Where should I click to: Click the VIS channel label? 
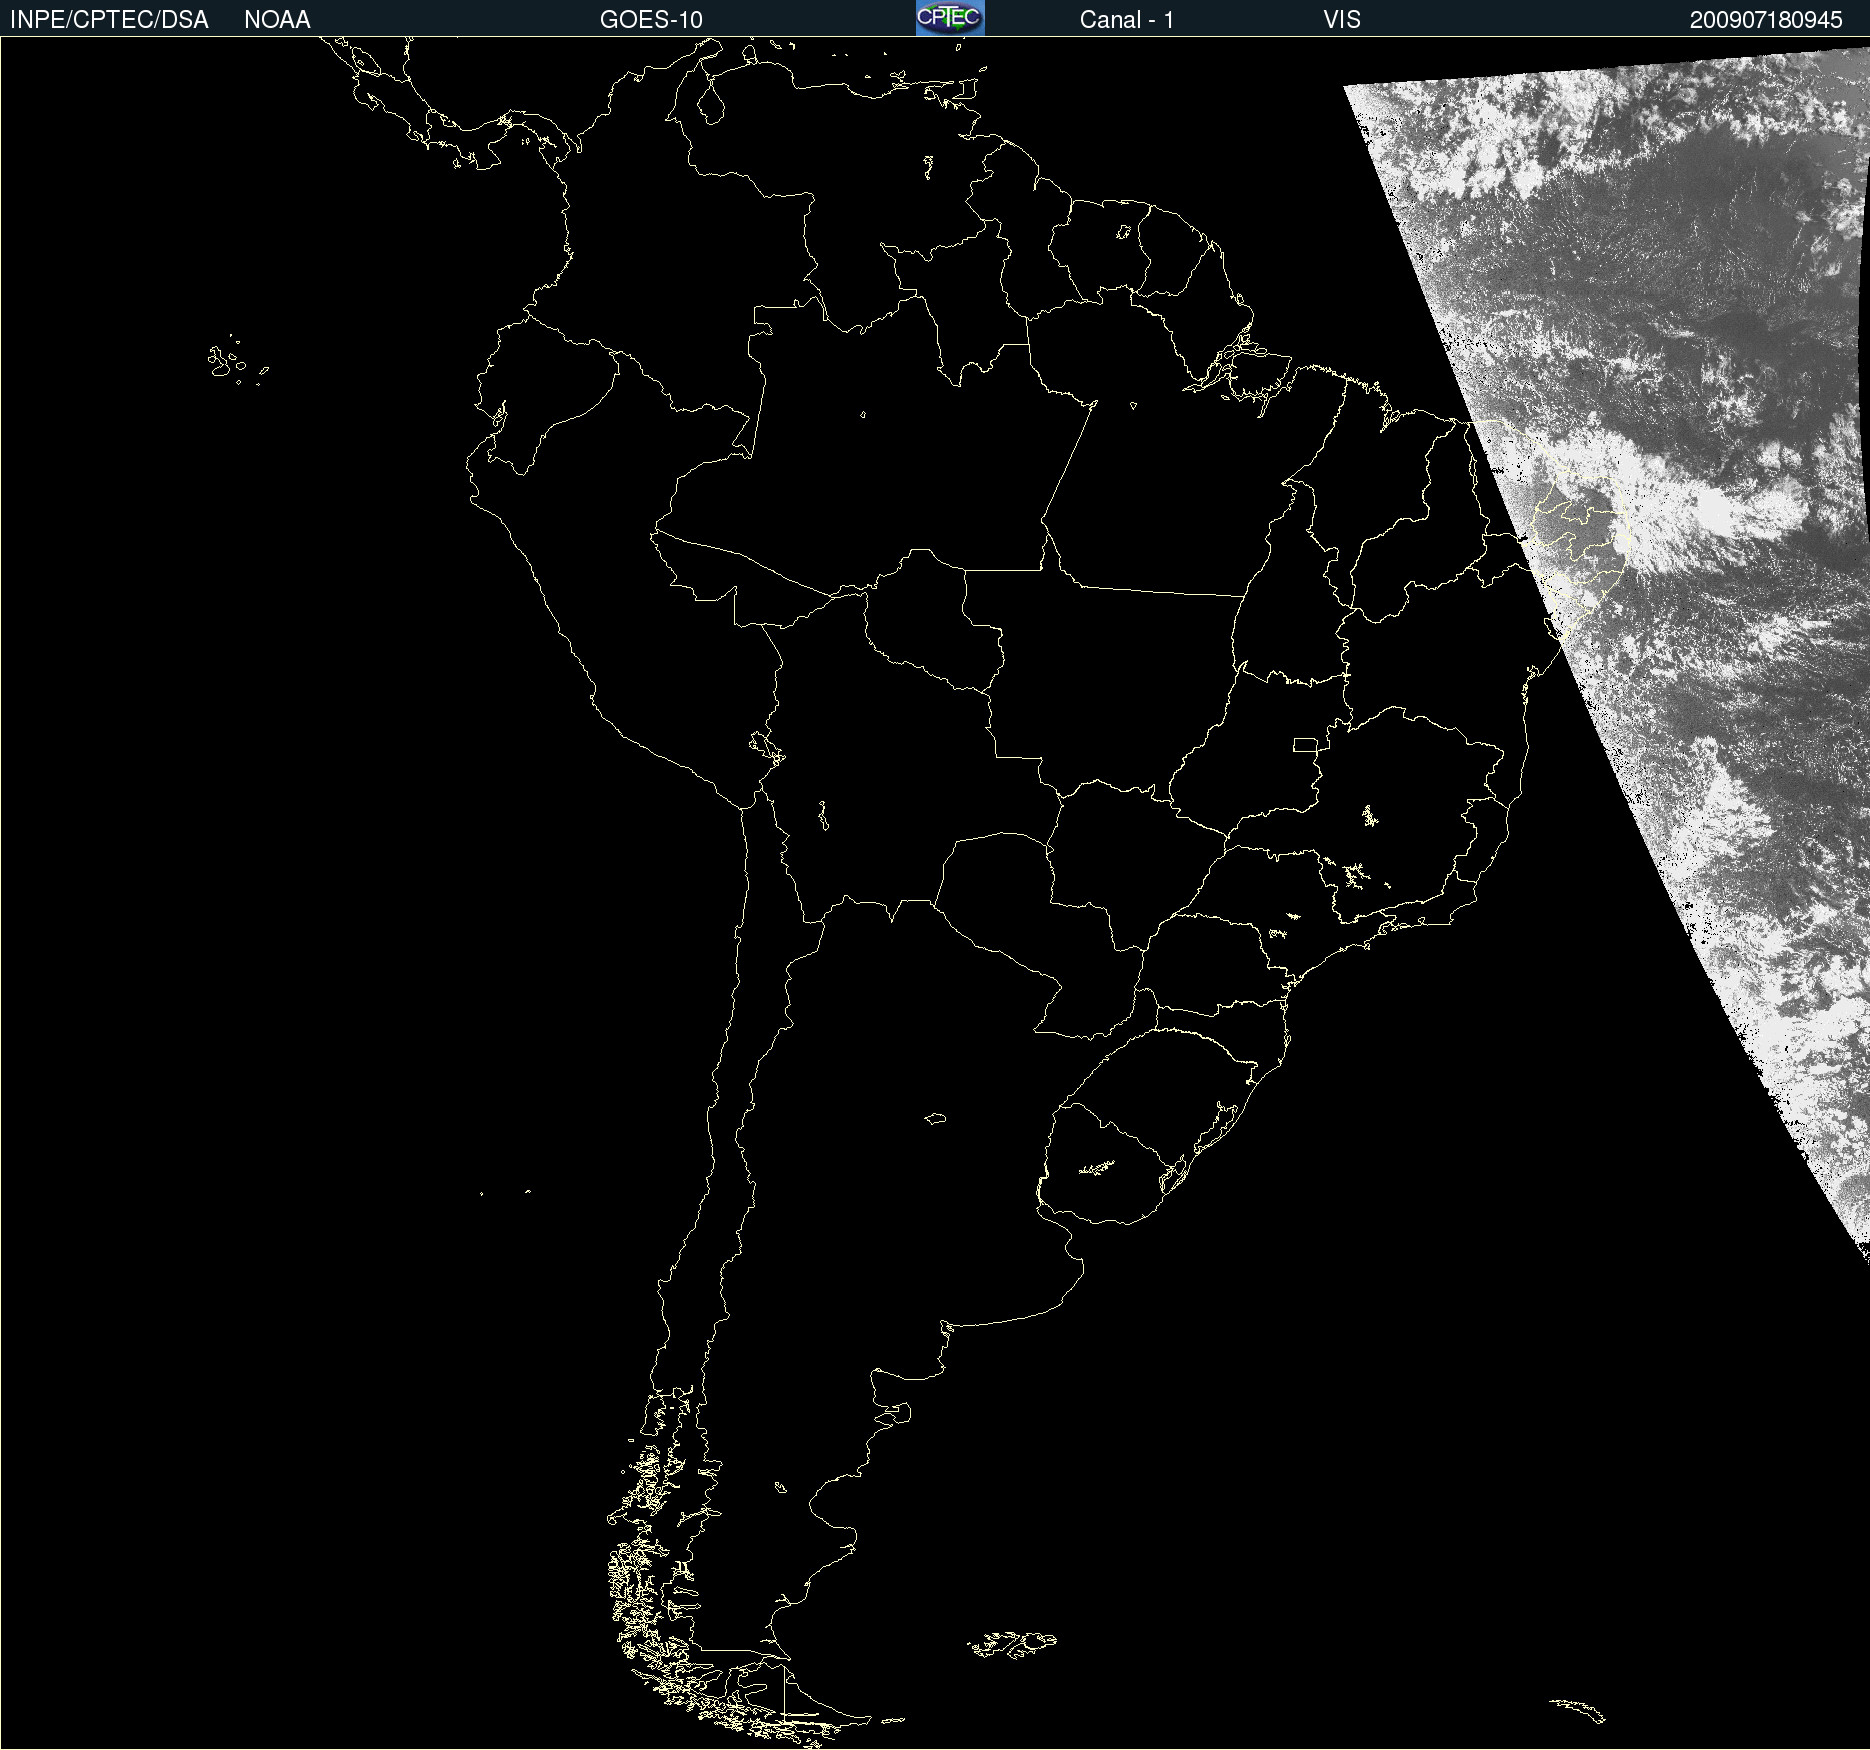(1342, 20)
